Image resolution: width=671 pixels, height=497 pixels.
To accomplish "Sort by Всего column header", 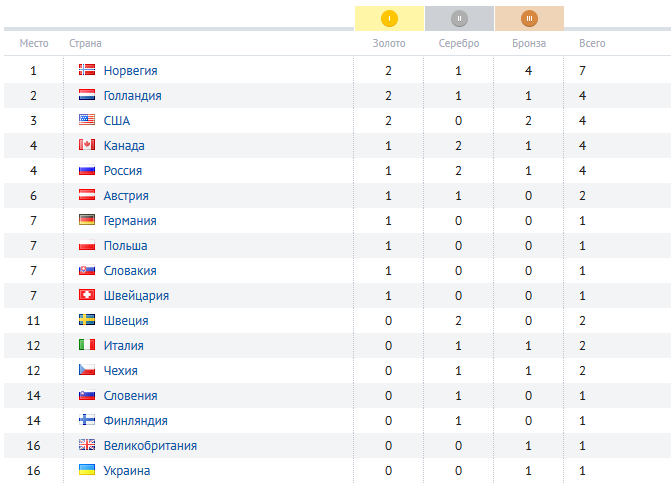I will point(592,43).
